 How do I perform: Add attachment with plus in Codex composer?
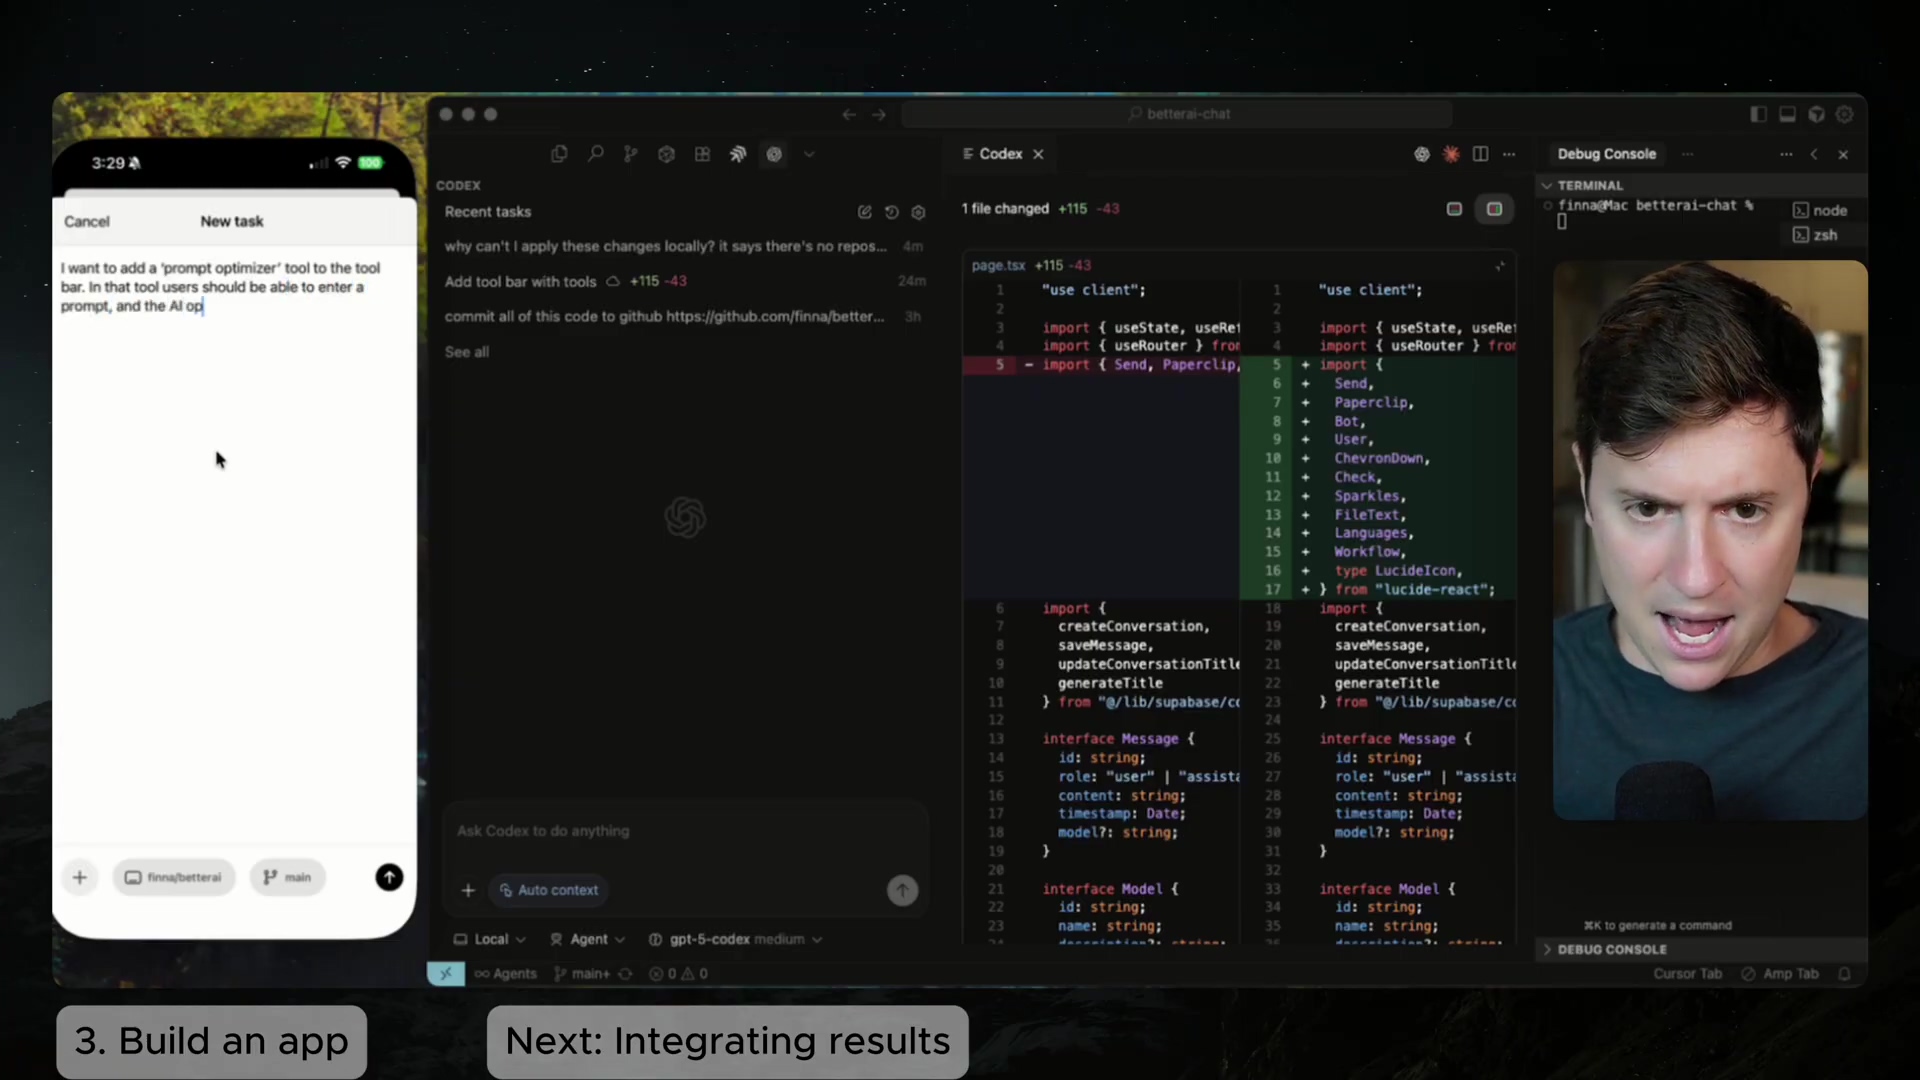point(468,890)
